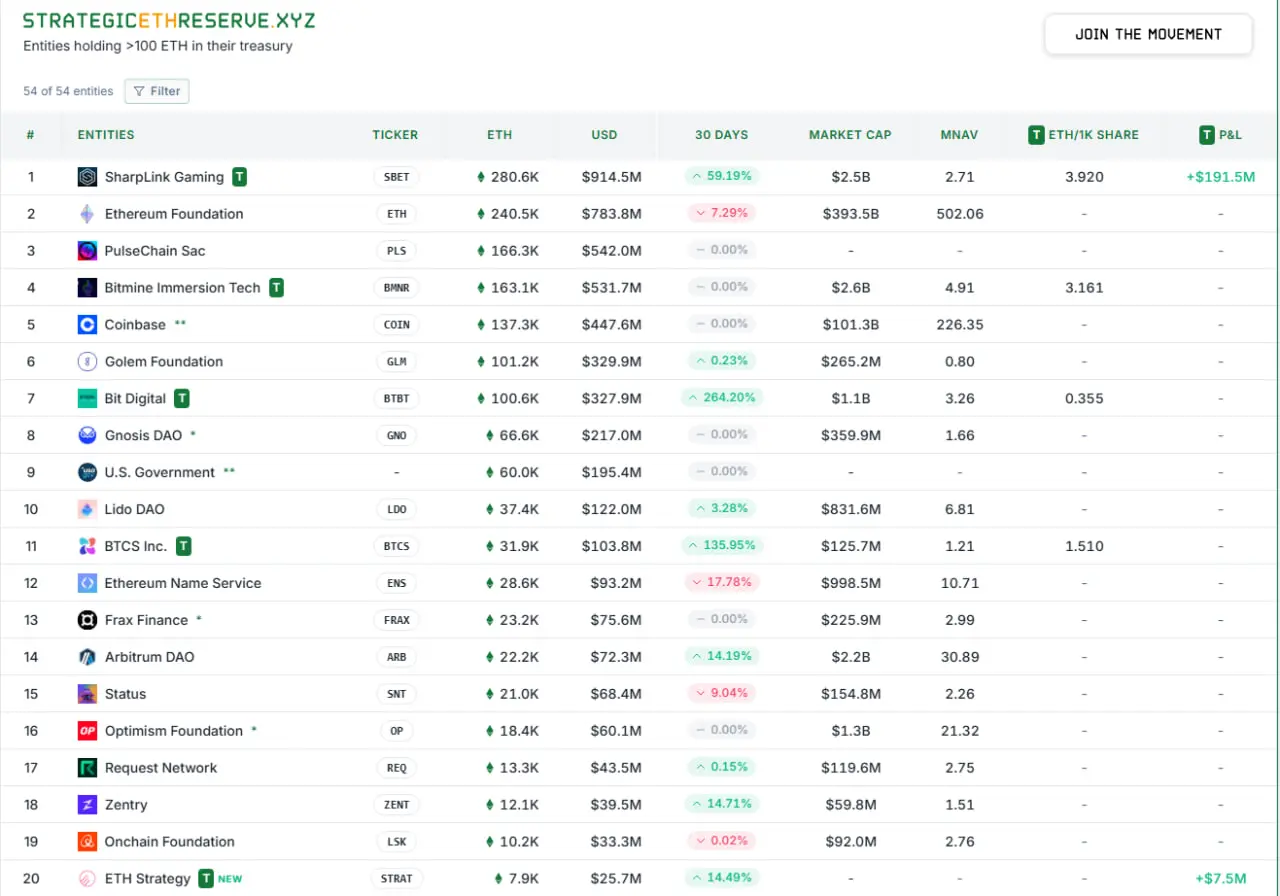Click the COIN ticker badge
The height and width of the screenshot is (896, 1280).
[397, 325]
